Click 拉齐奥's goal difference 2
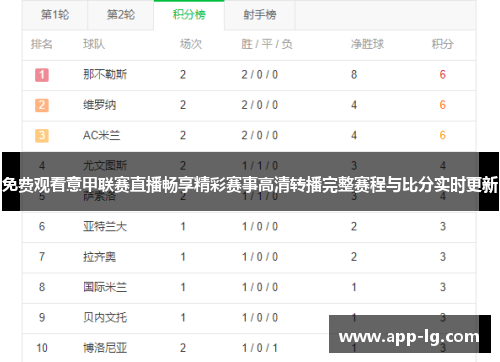 click(x=354, y=257)
